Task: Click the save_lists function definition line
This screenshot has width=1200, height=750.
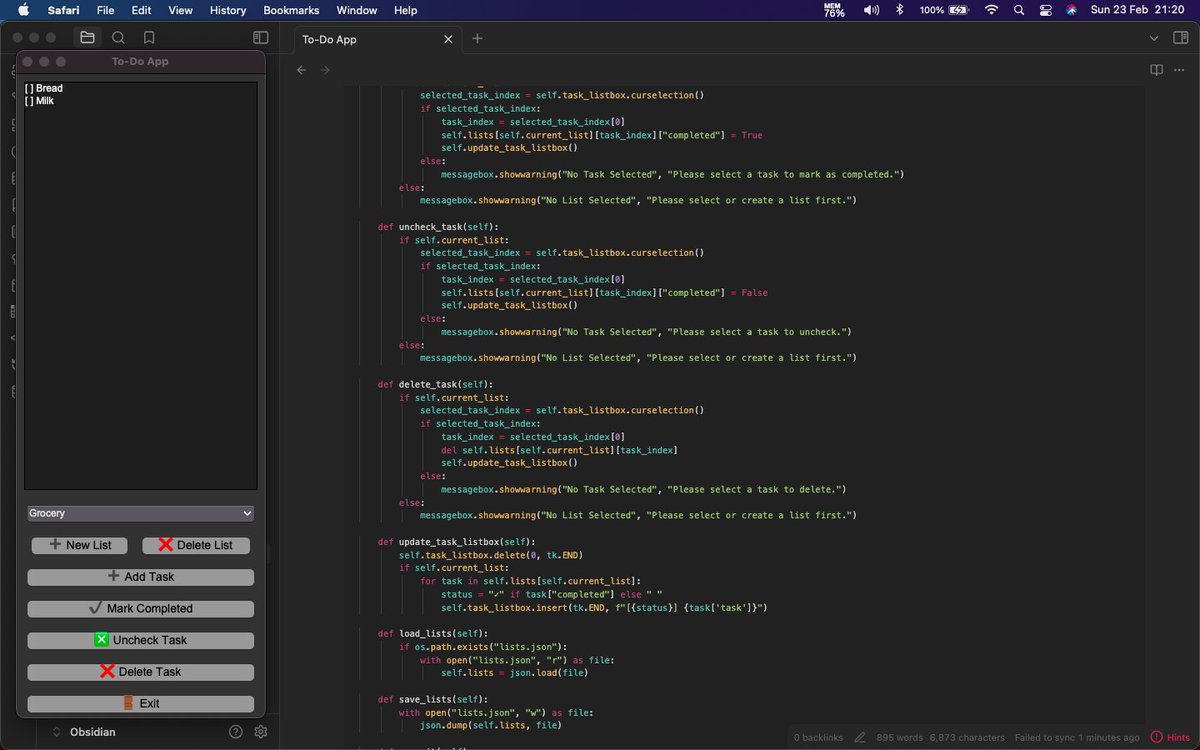Action: (x=432, y=699)
